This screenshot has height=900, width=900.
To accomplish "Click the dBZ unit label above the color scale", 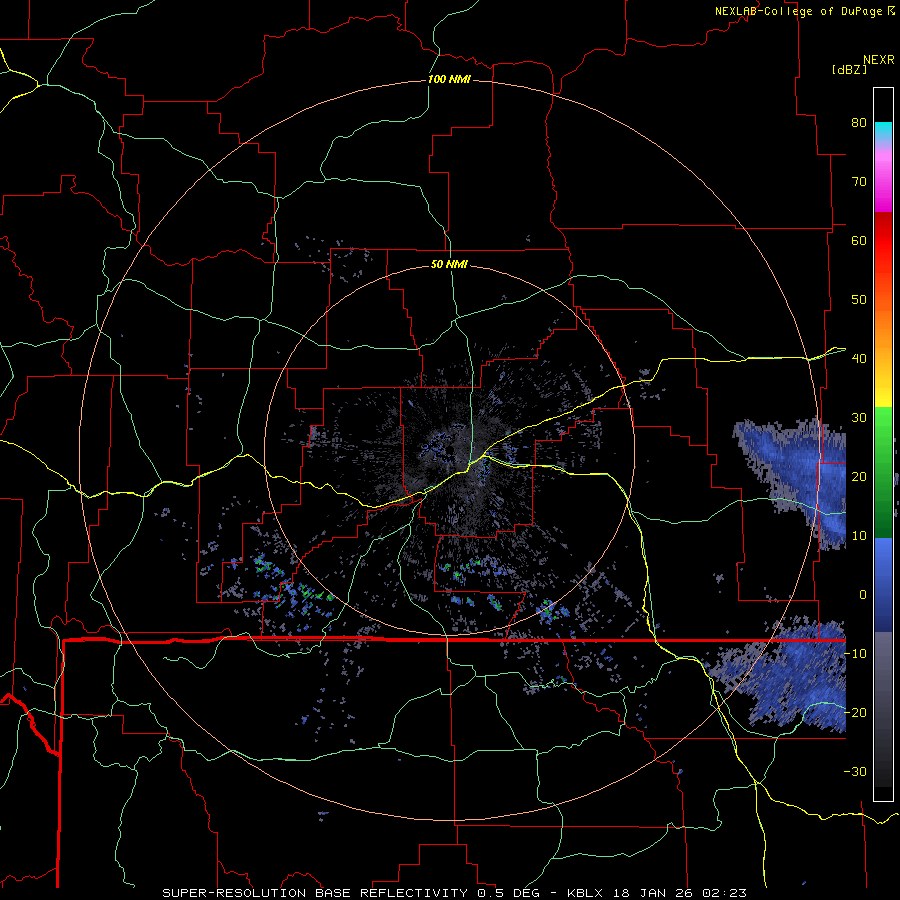I will click(x=849, y=69).
